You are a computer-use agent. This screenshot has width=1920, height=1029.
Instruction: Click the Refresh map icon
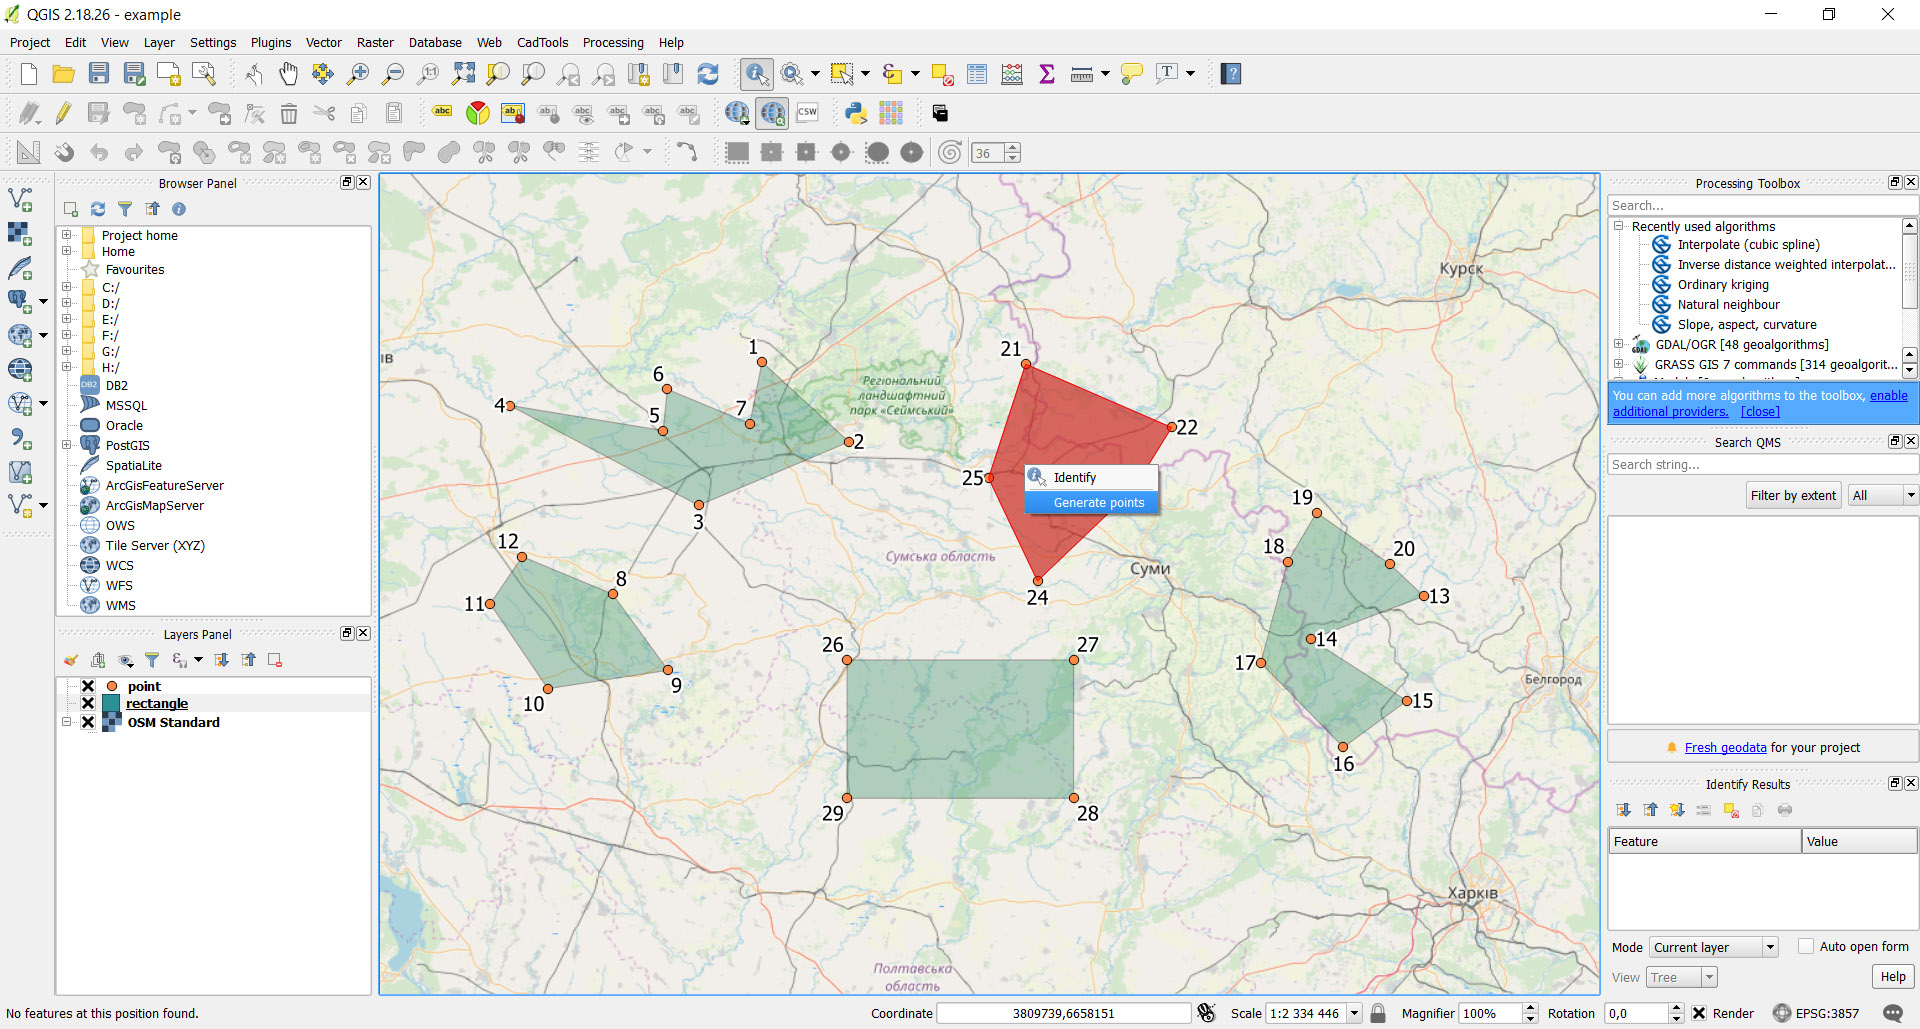[x=708, y=74]
